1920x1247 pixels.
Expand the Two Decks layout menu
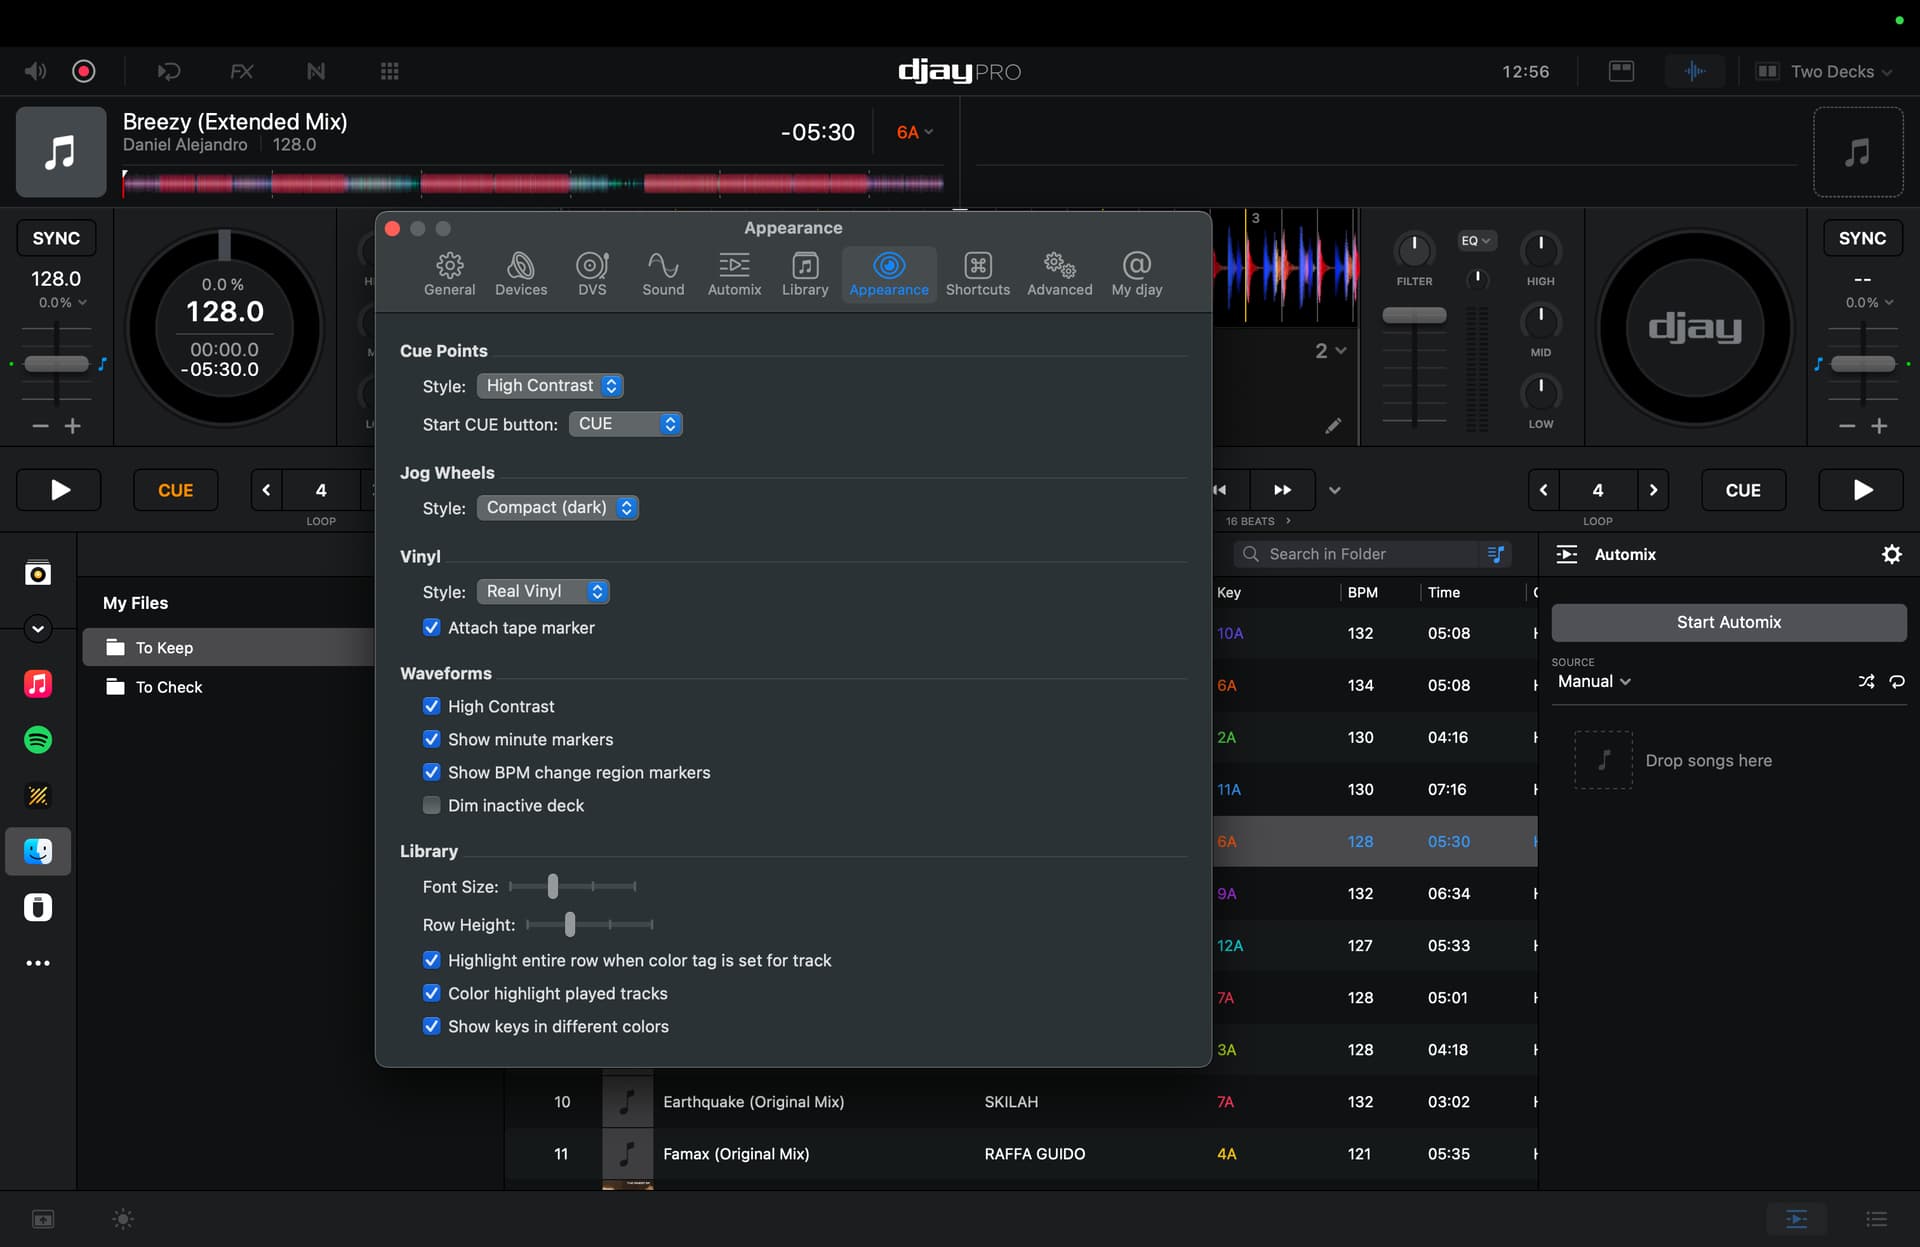tap(1830, 71)
